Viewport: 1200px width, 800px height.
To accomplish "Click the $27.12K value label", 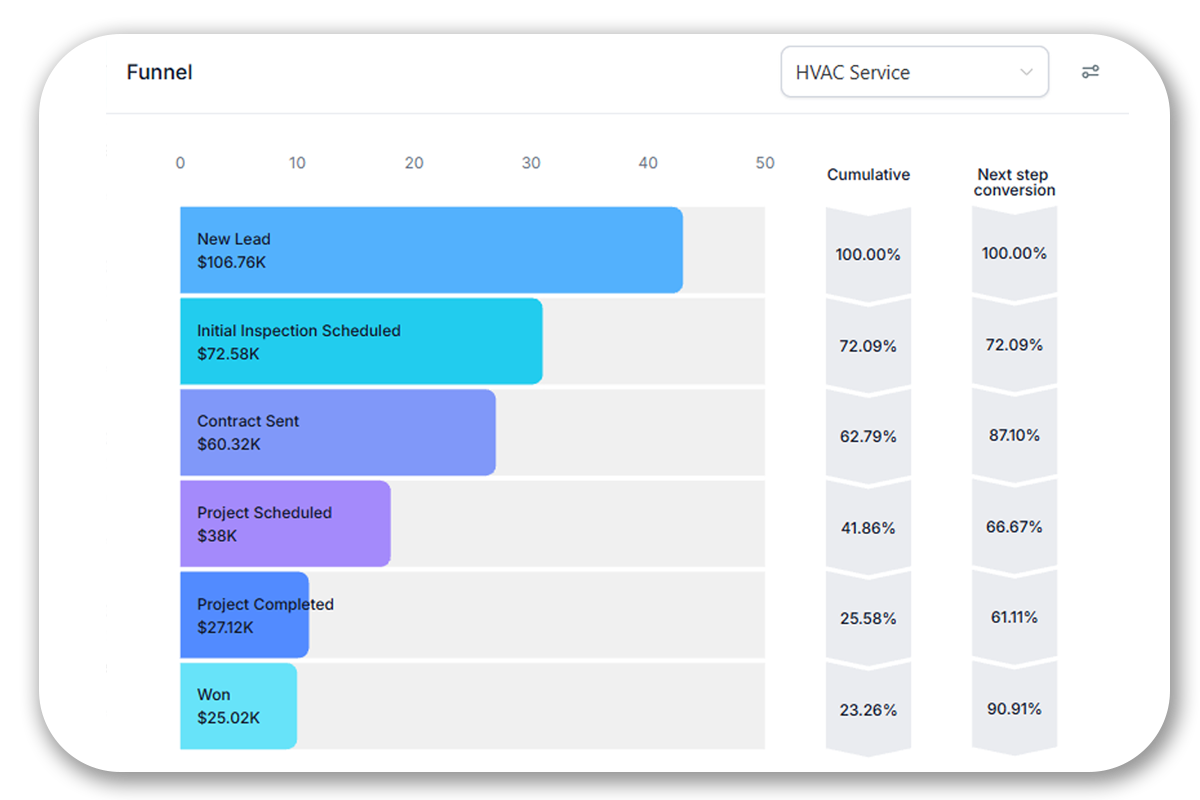I will (x=225, y=627).
